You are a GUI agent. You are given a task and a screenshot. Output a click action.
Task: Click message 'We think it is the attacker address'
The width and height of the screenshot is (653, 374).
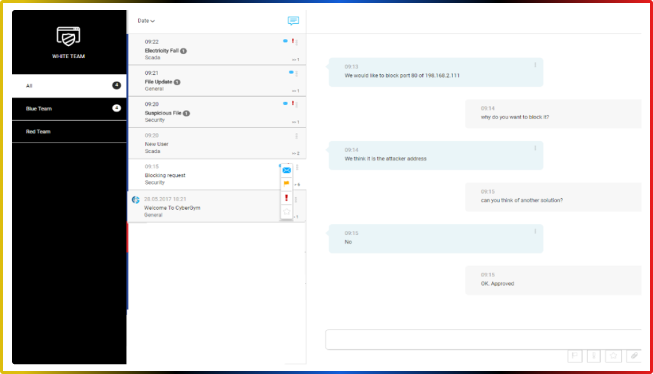[x=436, y=155]
